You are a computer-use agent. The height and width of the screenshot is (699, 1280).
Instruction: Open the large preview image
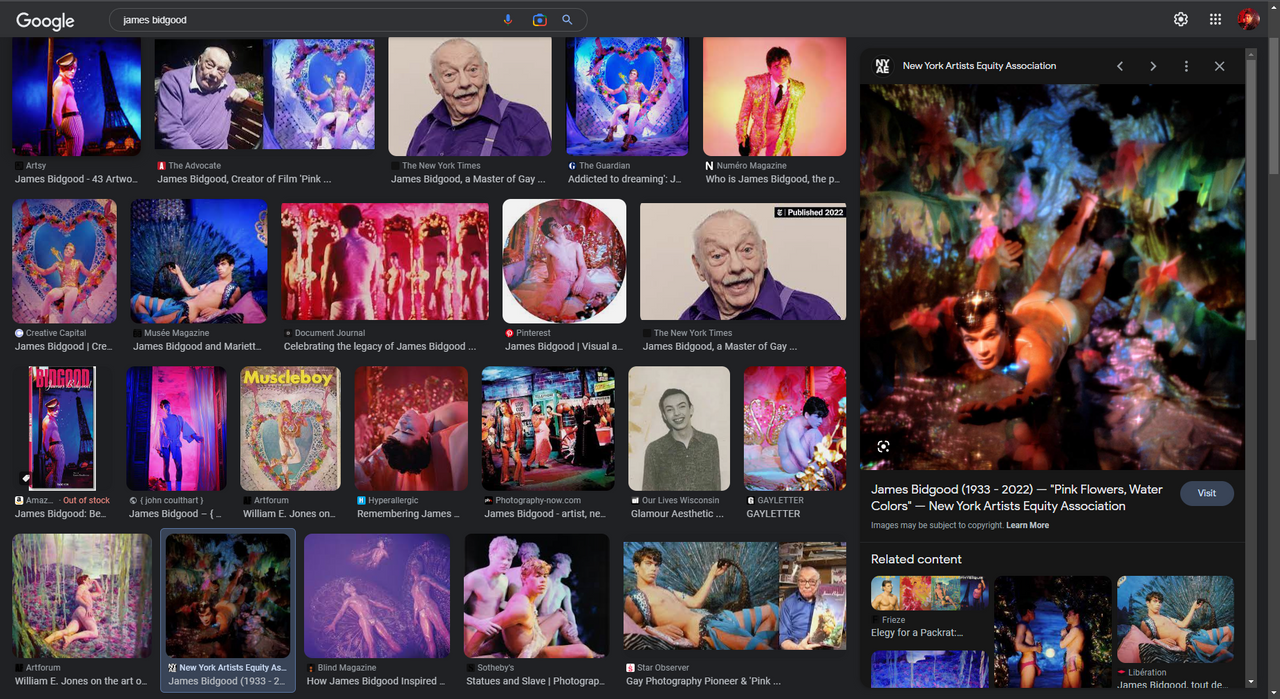1052,277
